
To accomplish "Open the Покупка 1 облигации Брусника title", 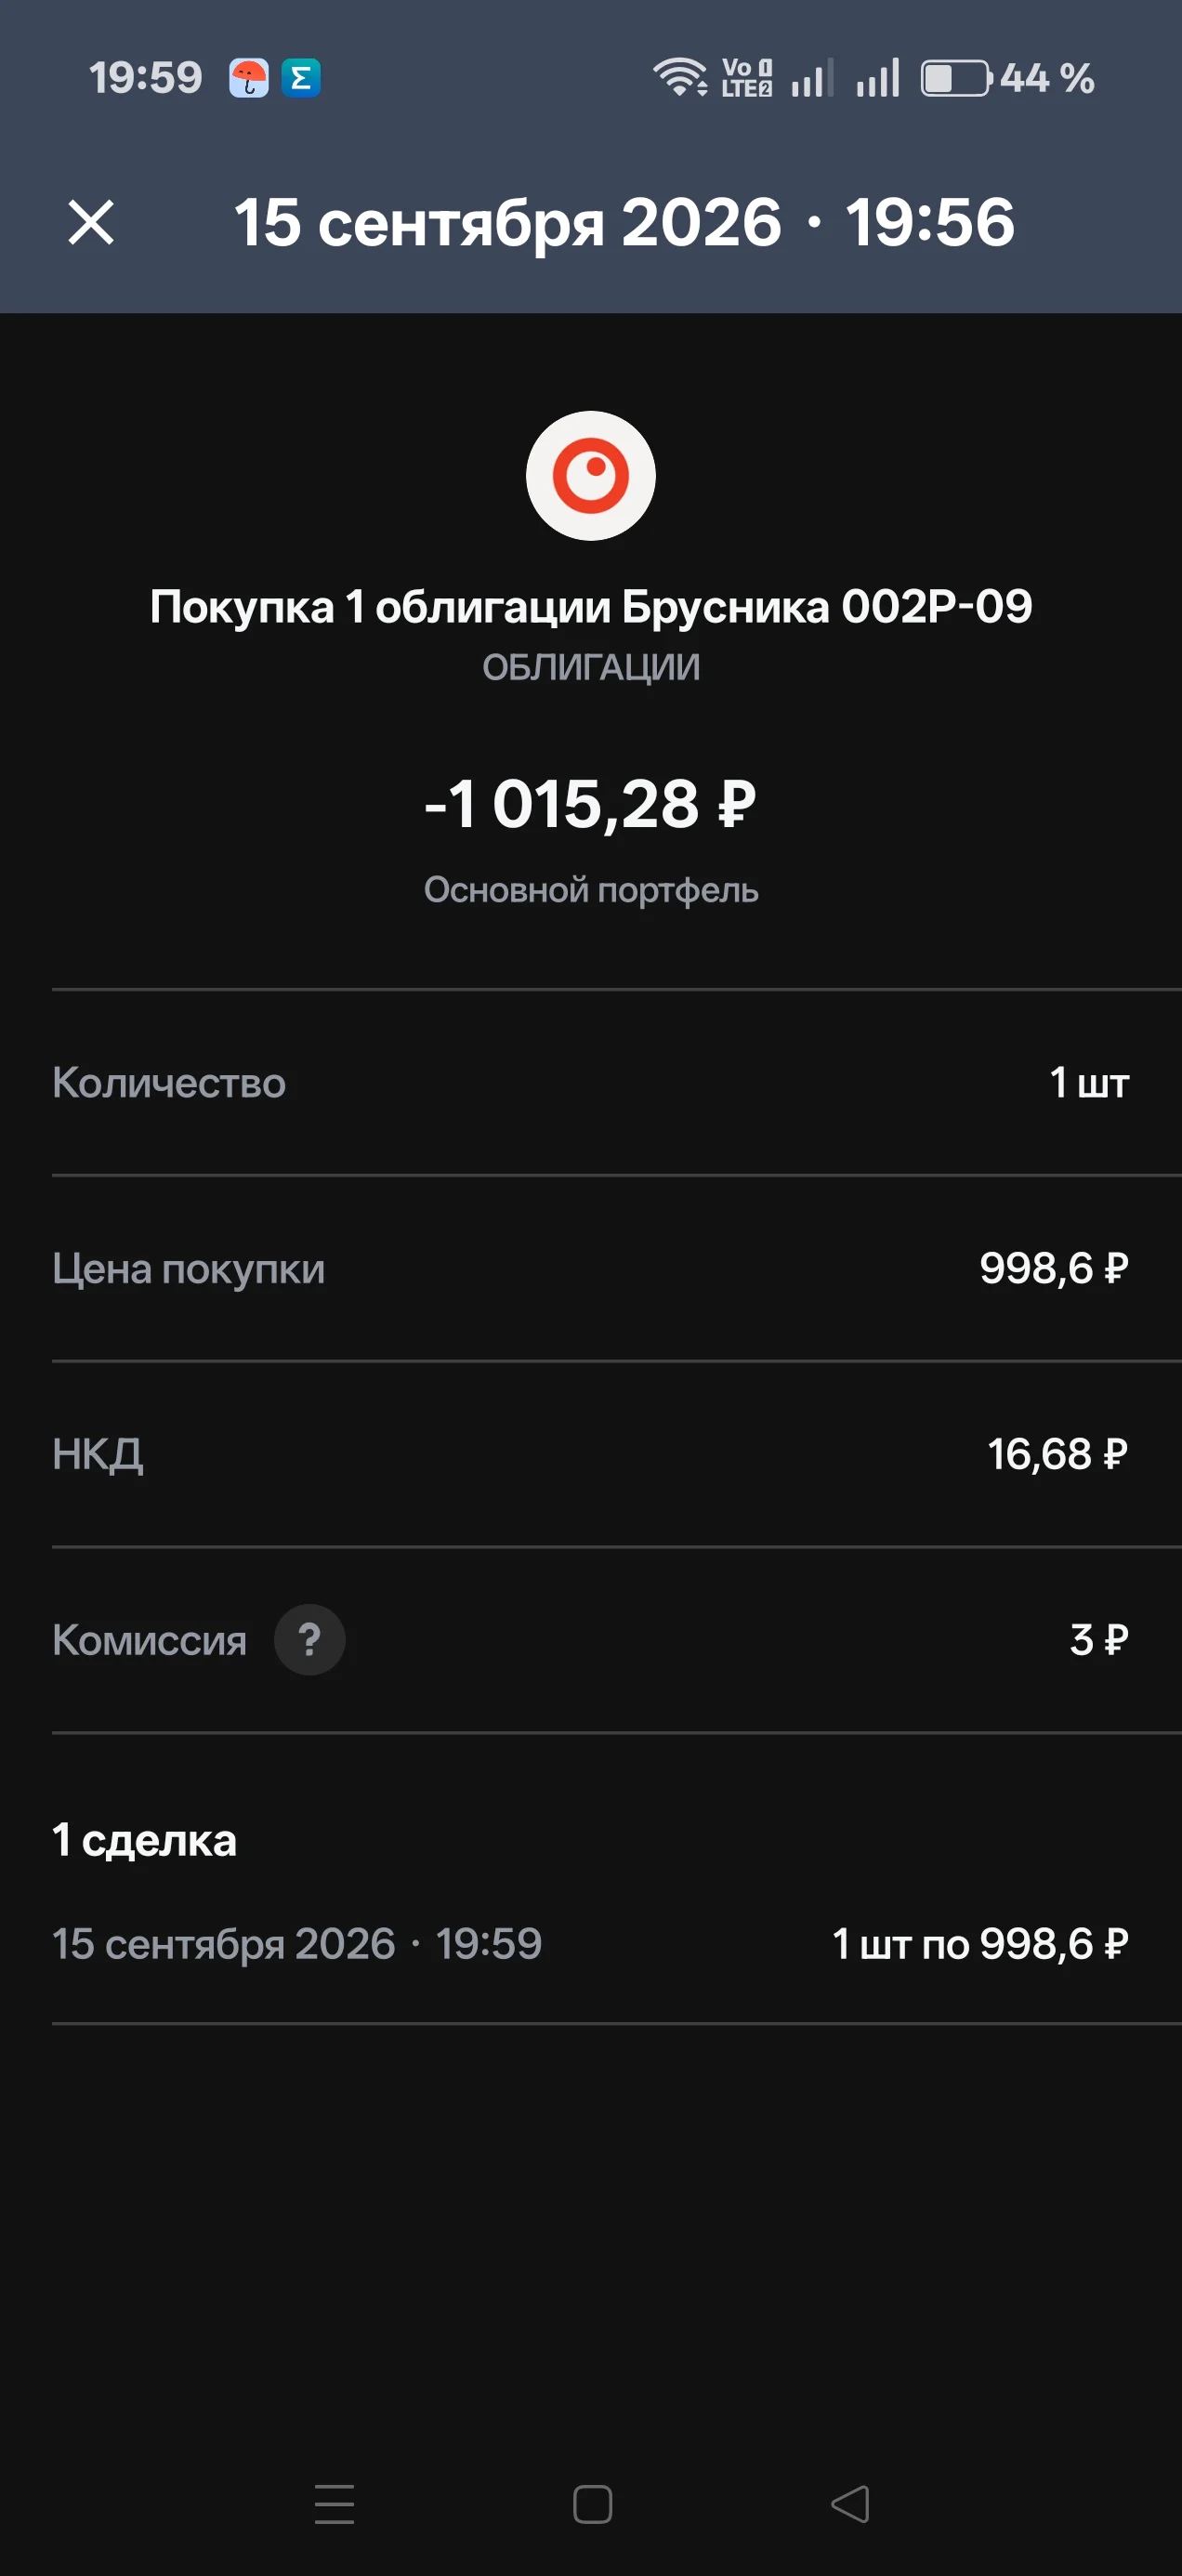I will pos(591,606).
